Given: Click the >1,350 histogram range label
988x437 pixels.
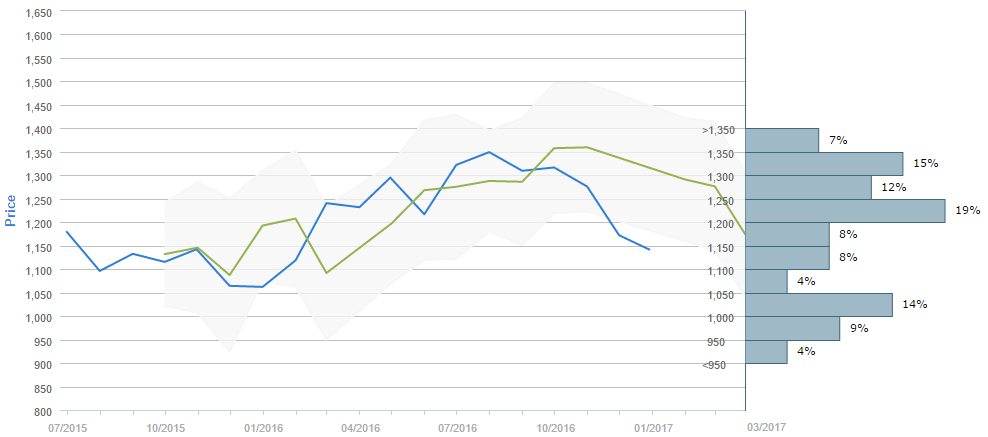Looking at the screenshot, I should click(718, 130).
